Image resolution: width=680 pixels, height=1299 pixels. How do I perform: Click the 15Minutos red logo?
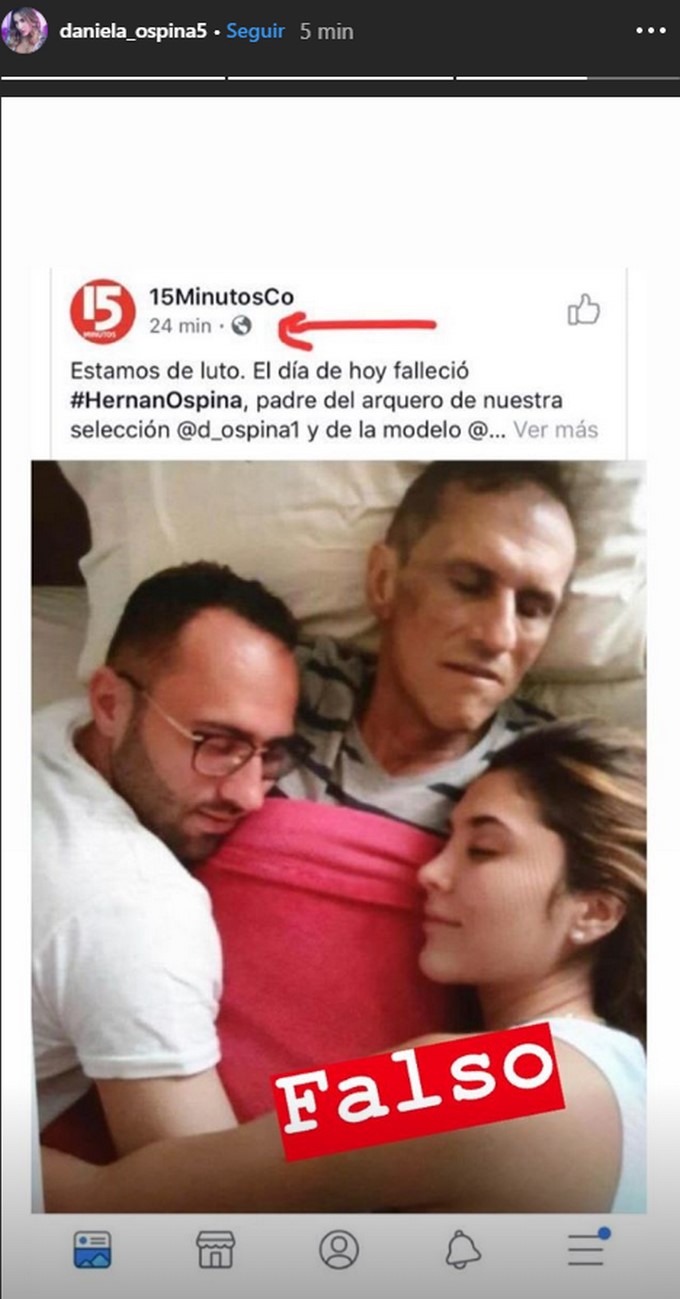click(x=102, y=311)
